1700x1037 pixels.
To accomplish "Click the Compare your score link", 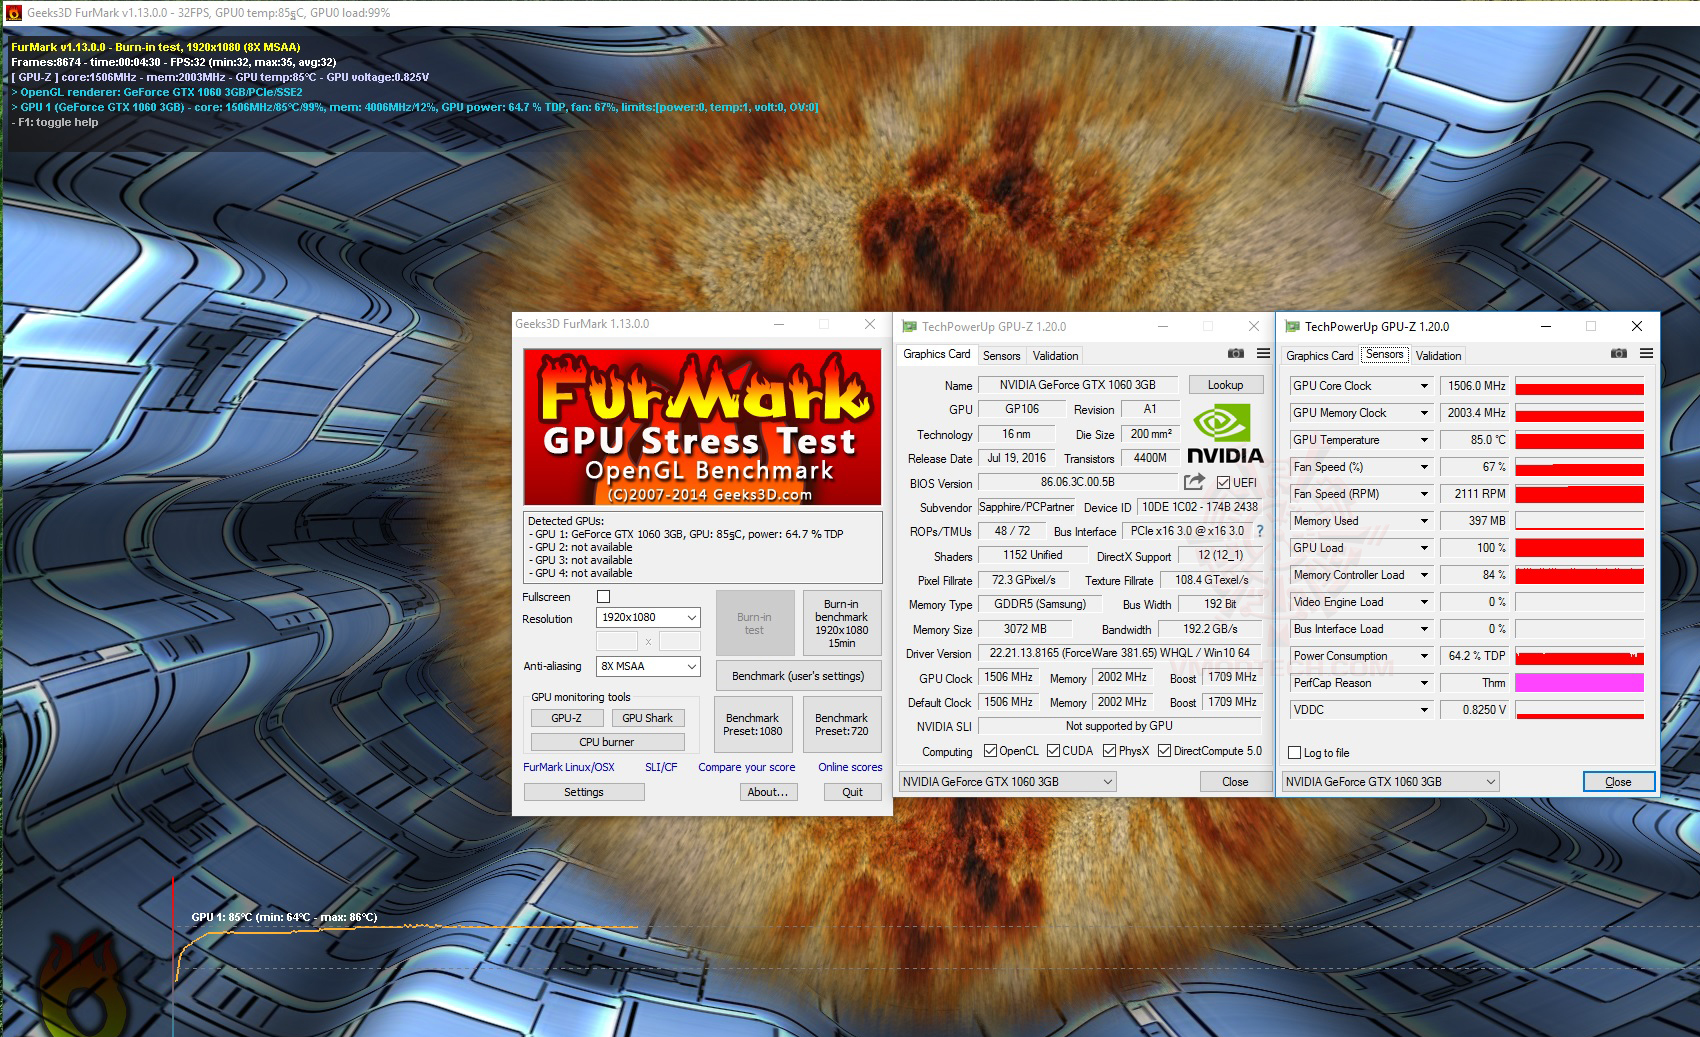I will pyautogui.click(x=747, y=767).
